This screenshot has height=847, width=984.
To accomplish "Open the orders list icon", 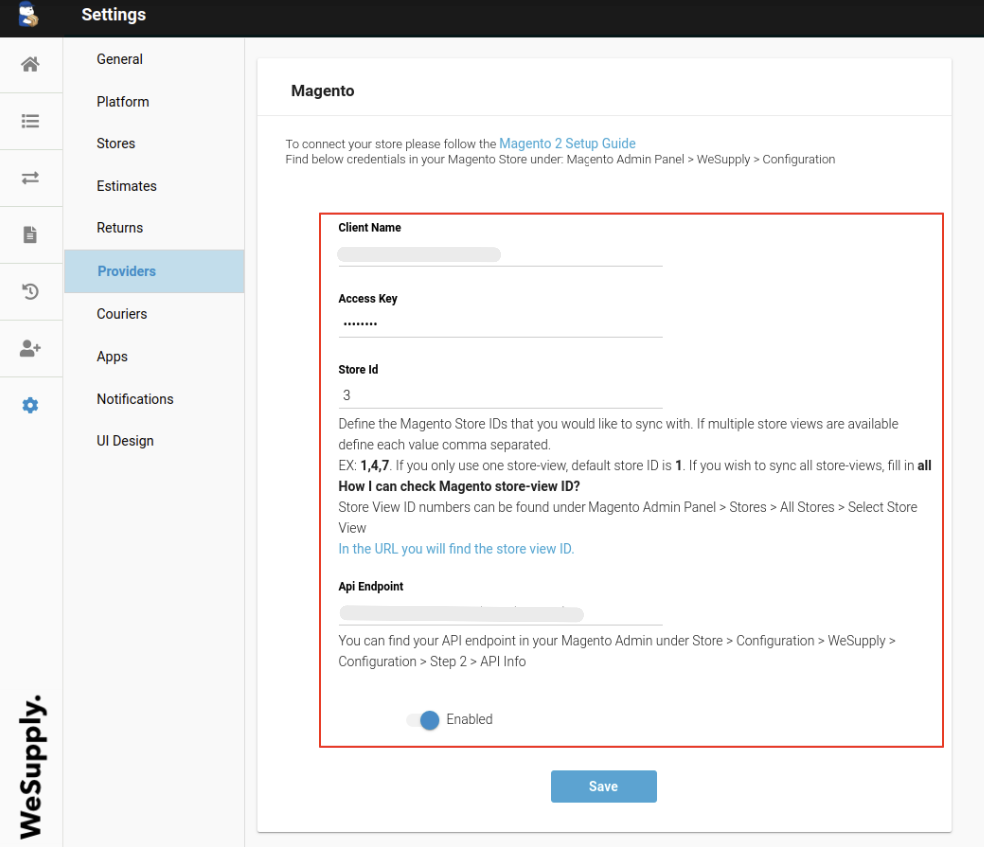I will click(30, 121).
